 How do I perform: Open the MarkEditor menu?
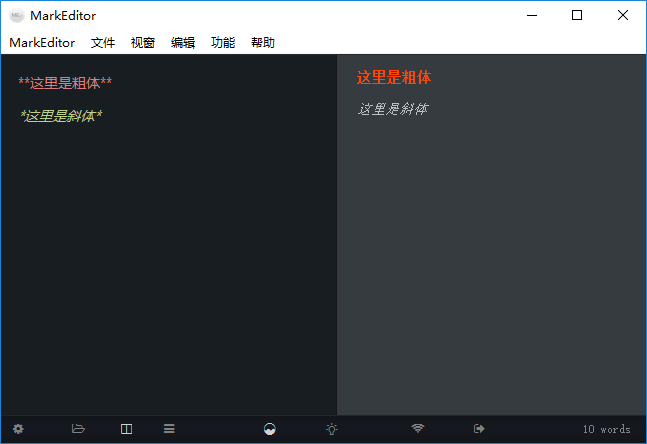click(42, 43)
